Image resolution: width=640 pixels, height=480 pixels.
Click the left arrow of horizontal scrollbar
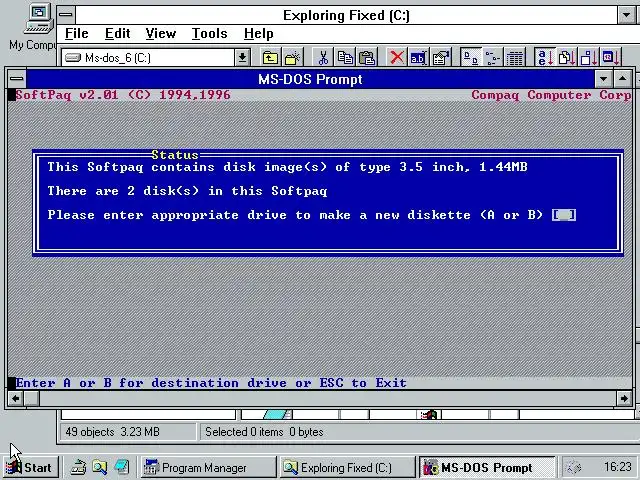[16, 398]
